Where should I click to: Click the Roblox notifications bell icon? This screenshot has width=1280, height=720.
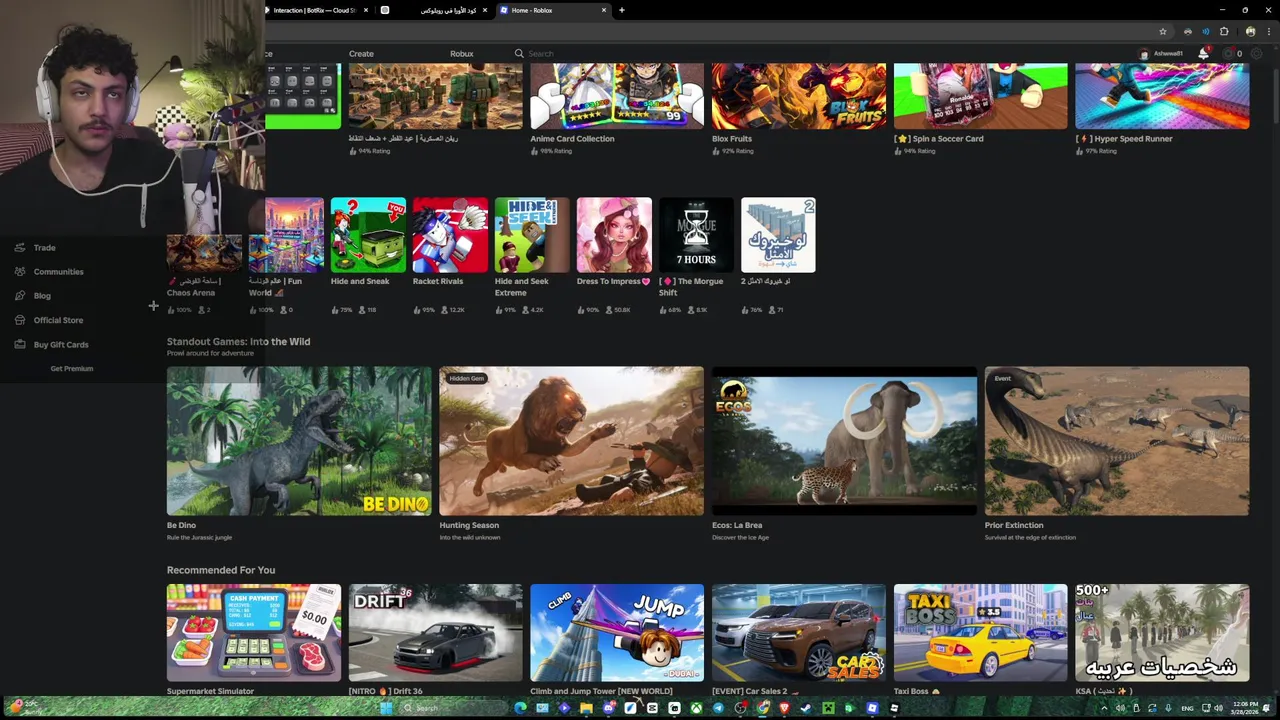coord(1204,53)
